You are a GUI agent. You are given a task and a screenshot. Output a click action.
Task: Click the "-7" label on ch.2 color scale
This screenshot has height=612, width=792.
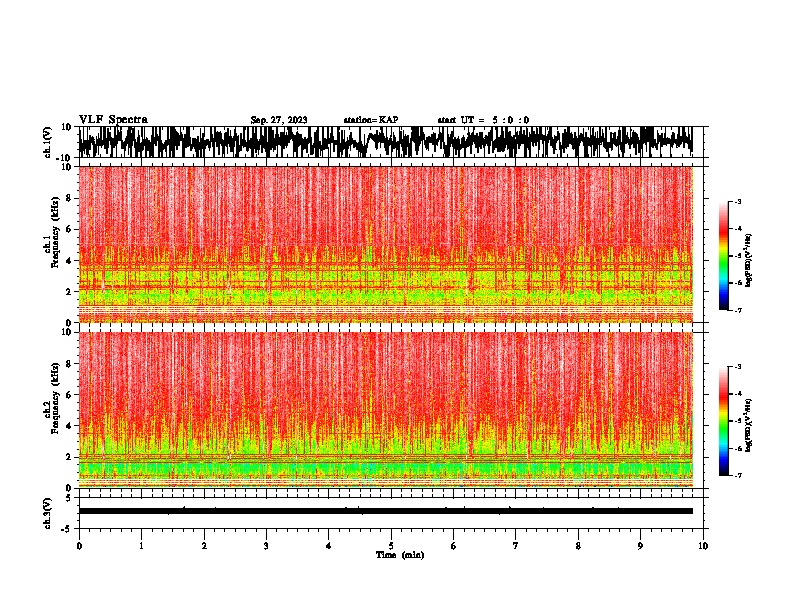coord(737,475)
